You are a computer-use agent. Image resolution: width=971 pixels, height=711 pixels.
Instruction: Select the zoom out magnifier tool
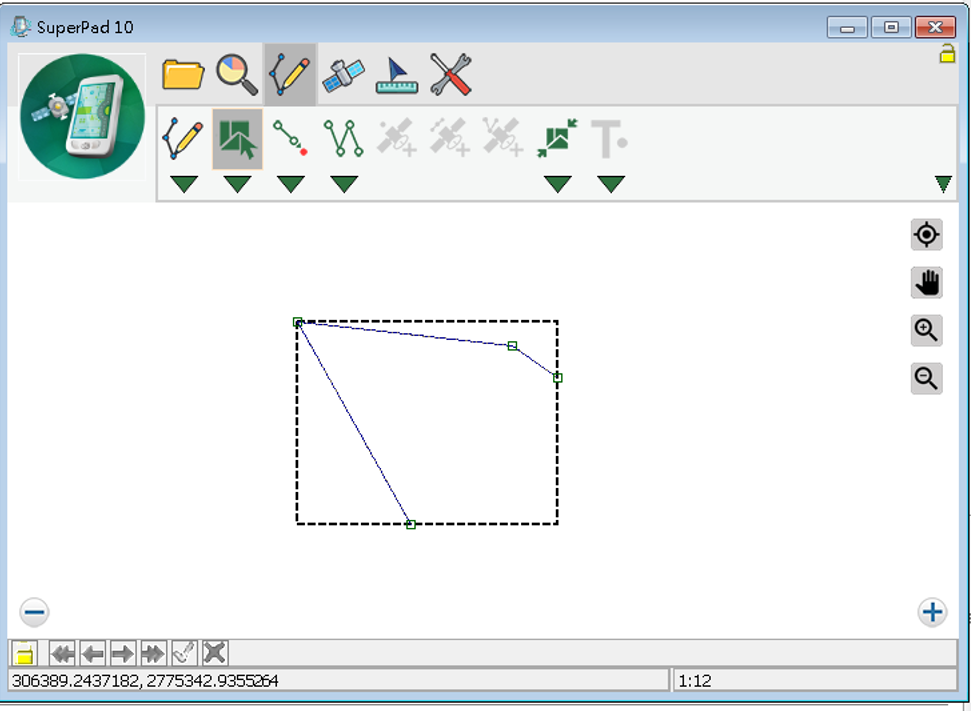pyautogui.click(x=926, y=378)
